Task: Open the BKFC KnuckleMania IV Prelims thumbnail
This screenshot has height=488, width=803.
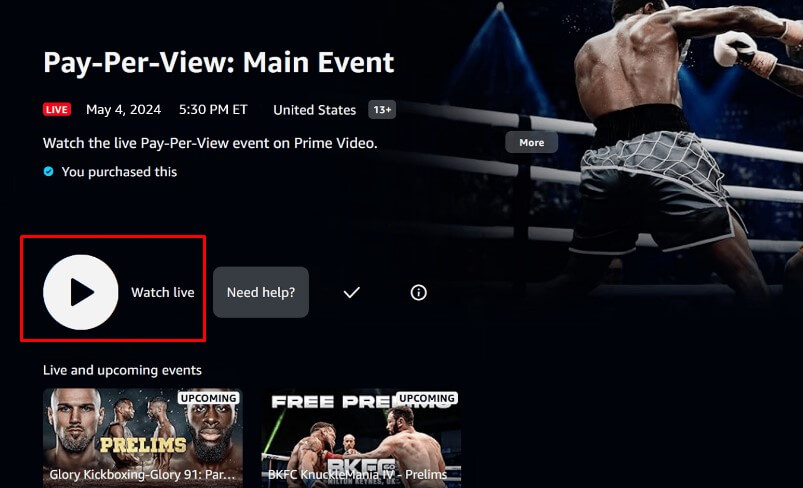Action: 361,438
